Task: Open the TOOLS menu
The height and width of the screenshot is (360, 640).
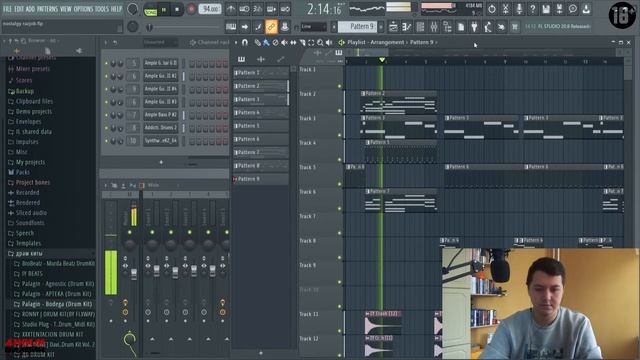Action: pos(102,9)
